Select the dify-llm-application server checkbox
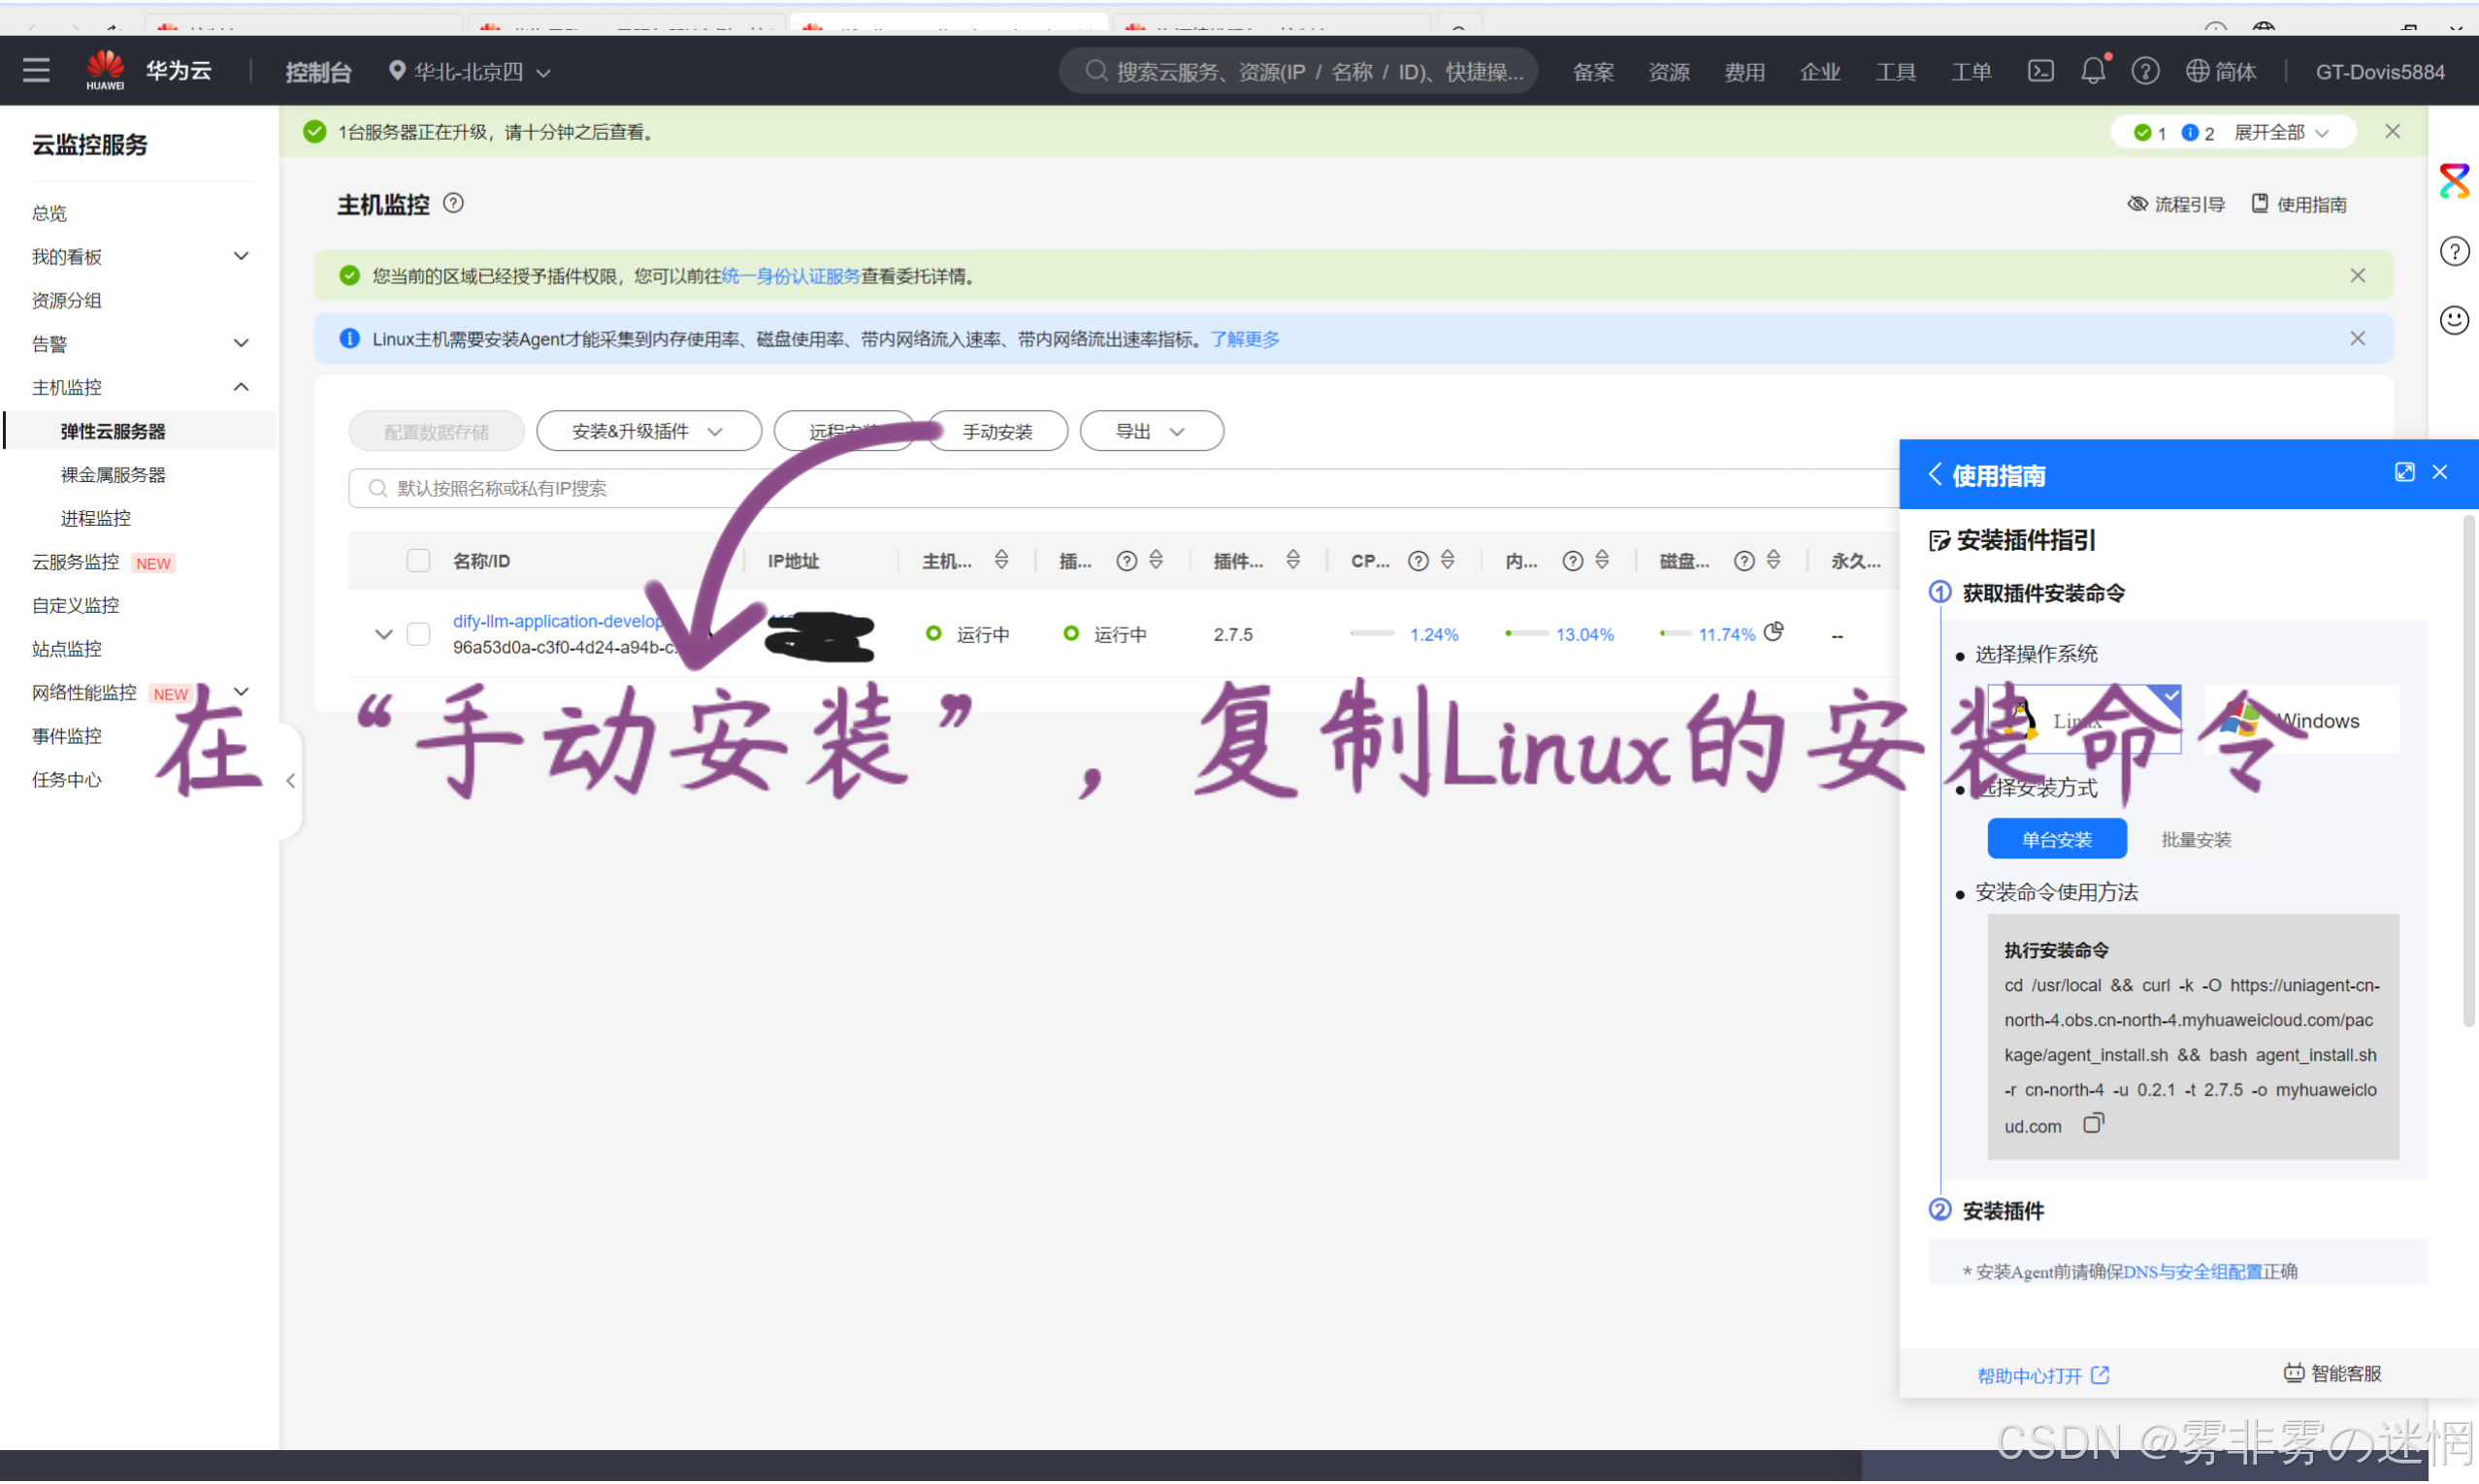The height and width of the screenshot is (1484, 2479). click(x=418, y=634)
